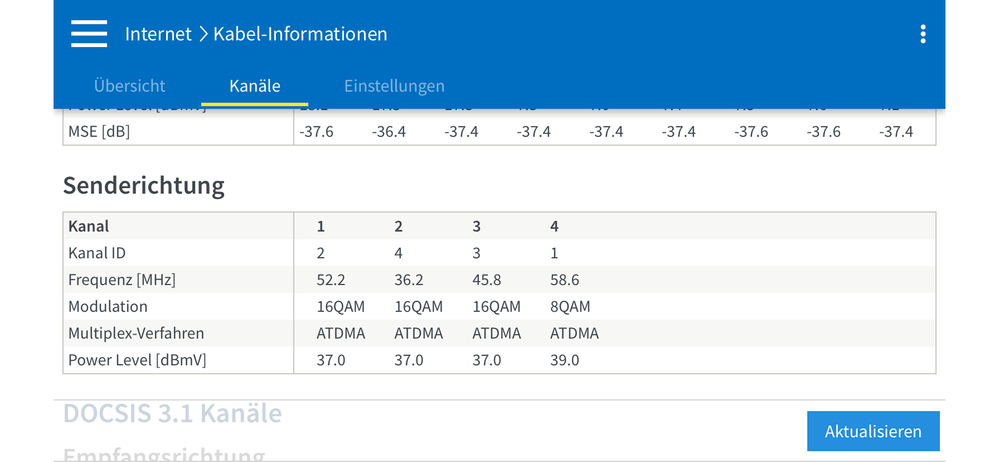
Task: Open the three-dot more options menu
Action: [922, 34]
